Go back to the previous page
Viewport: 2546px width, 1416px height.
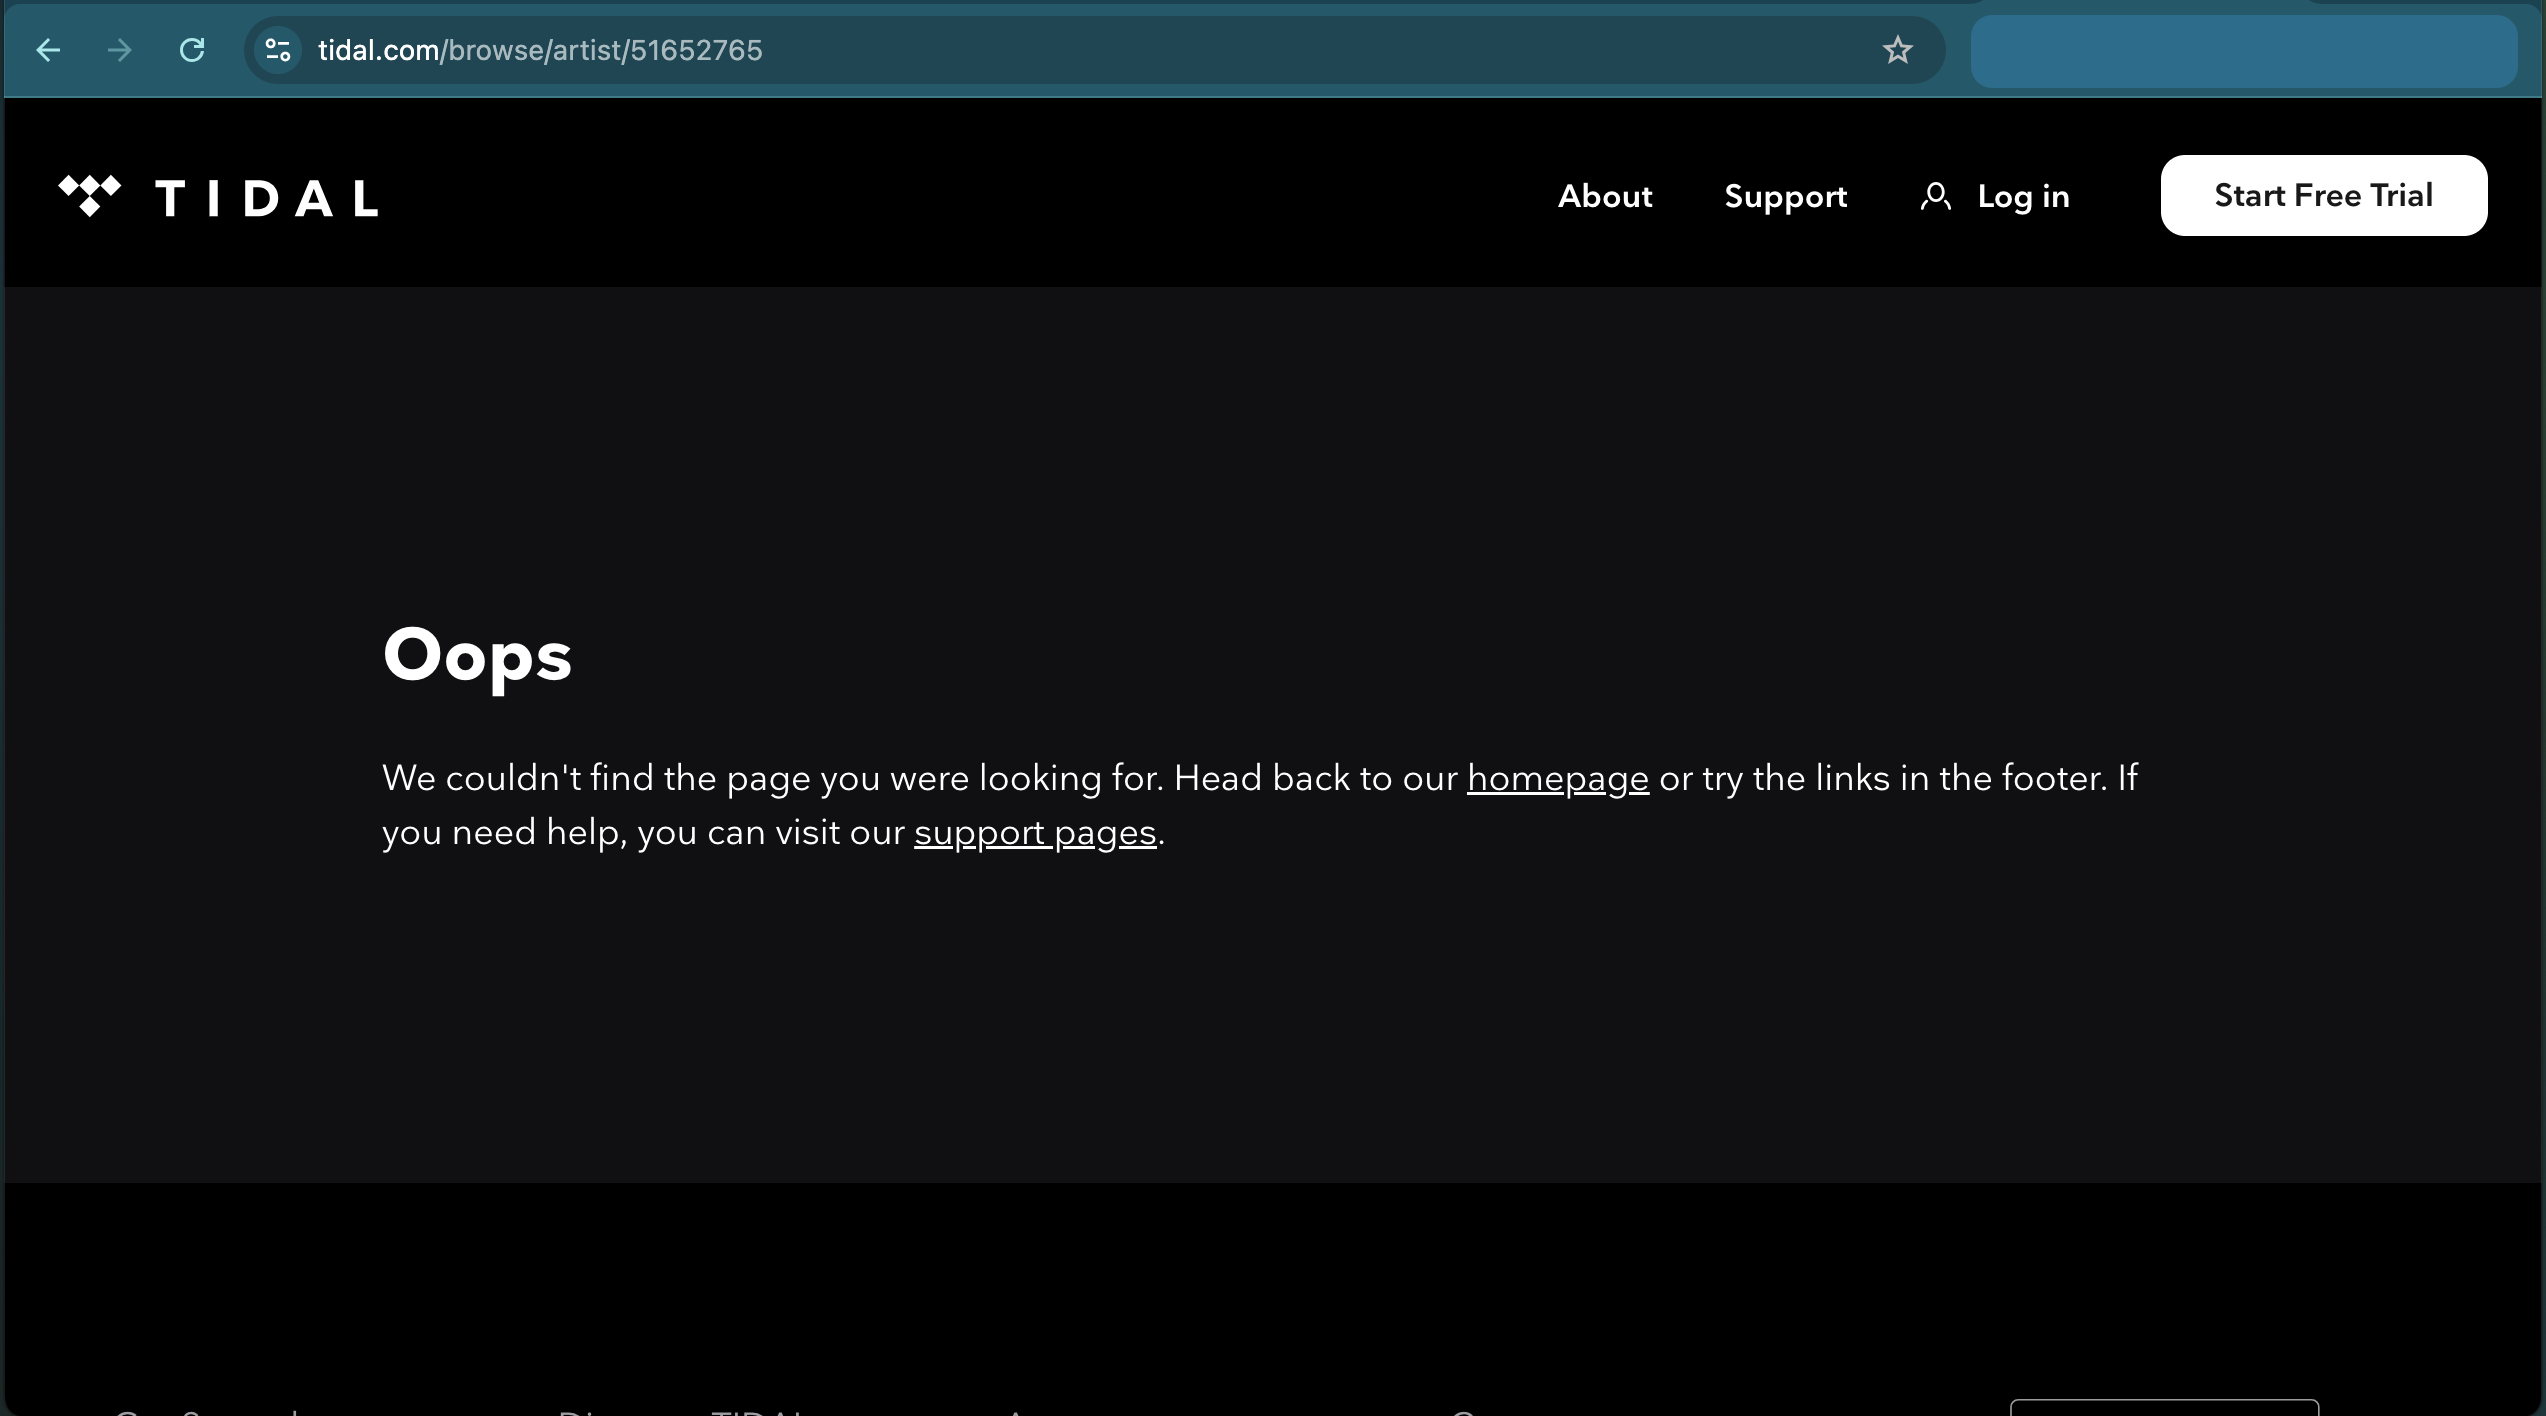coord(48,50)
